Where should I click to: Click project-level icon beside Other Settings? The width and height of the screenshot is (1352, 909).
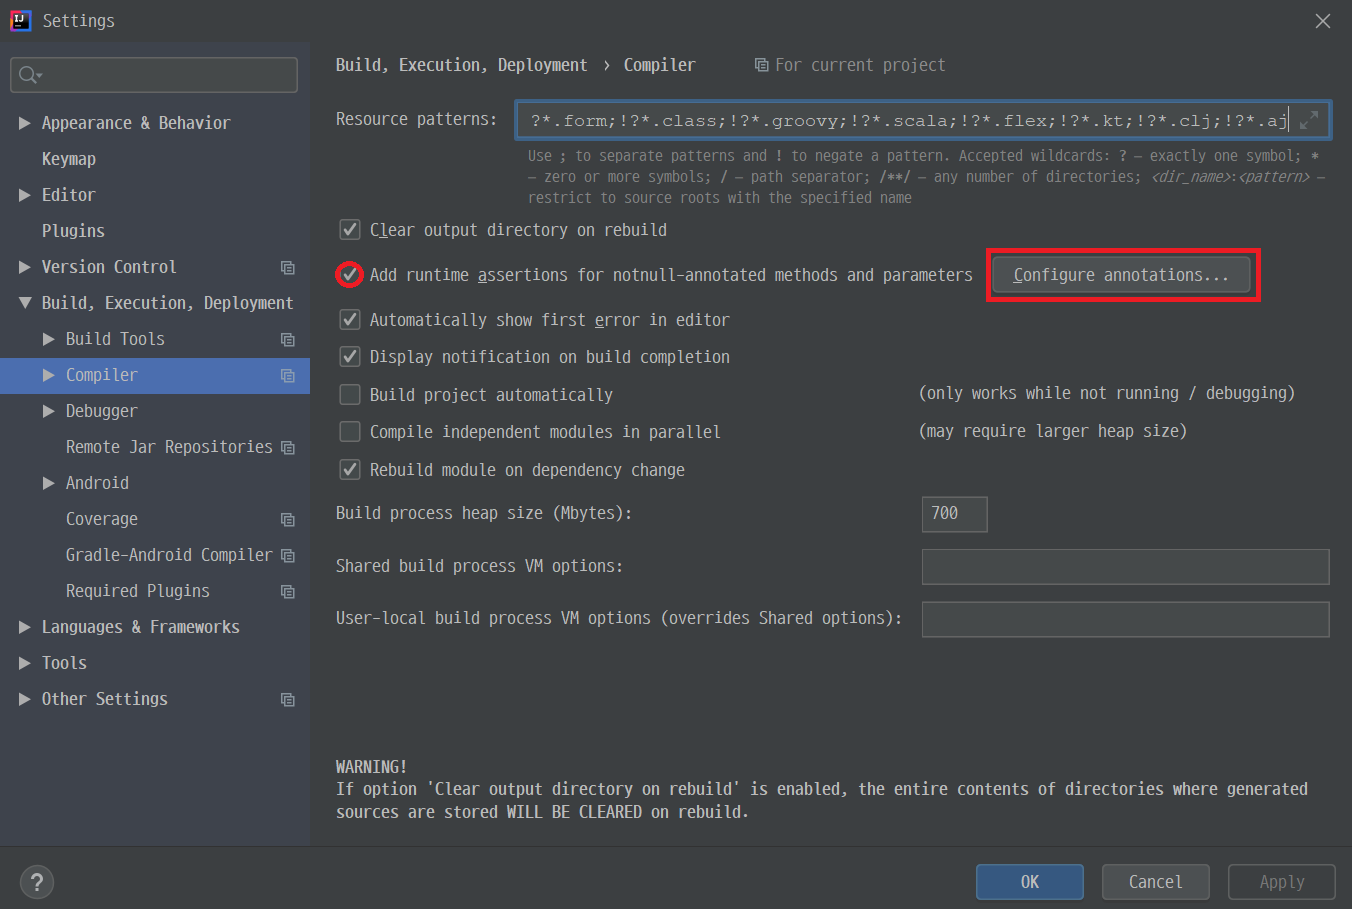[288, 699]
